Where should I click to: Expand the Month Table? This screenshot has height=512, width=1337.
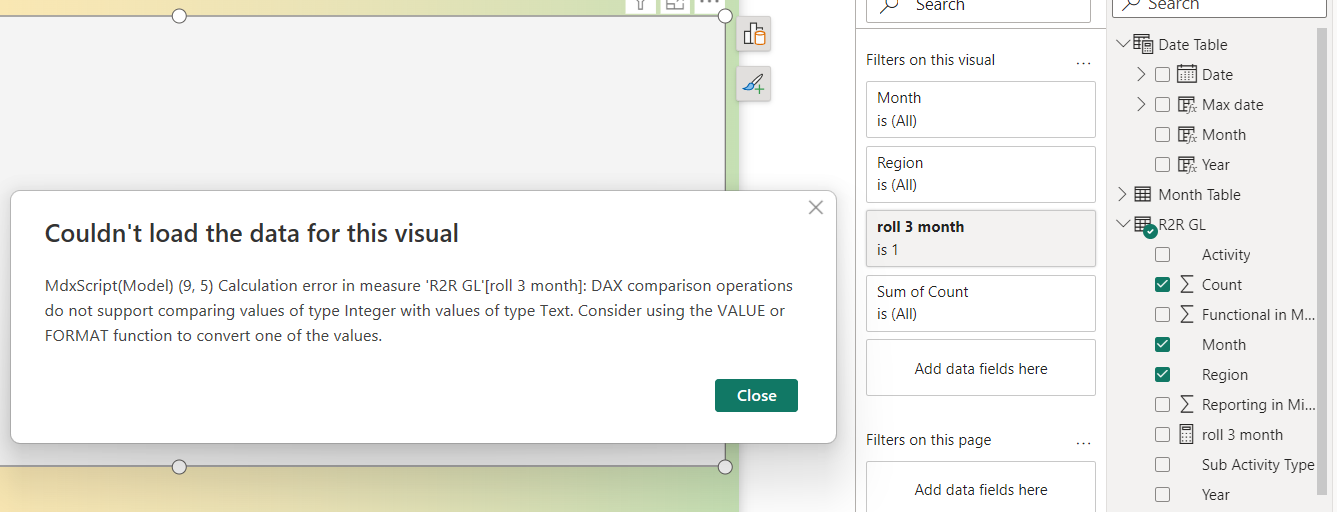[1122, 194]
